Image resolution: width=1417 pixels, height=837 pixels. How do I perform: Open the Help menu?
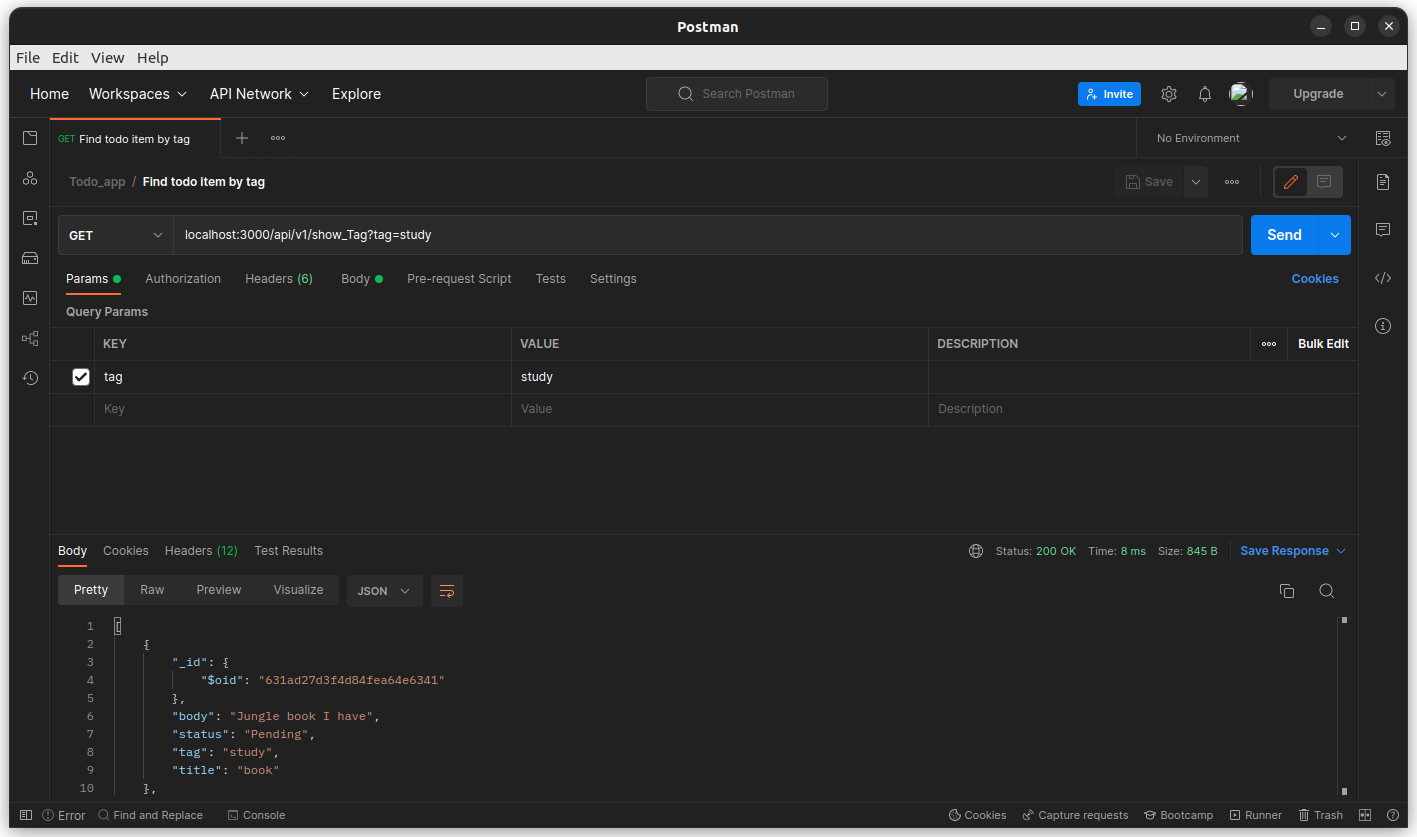pos(153,58)
